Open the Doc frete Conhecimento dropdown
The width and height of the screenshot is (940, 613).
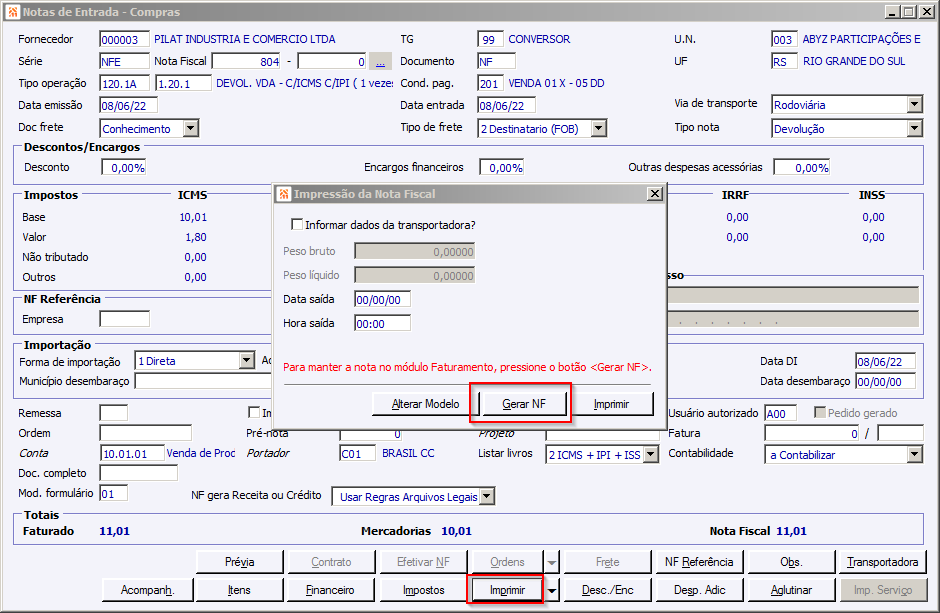click(191, 128)
